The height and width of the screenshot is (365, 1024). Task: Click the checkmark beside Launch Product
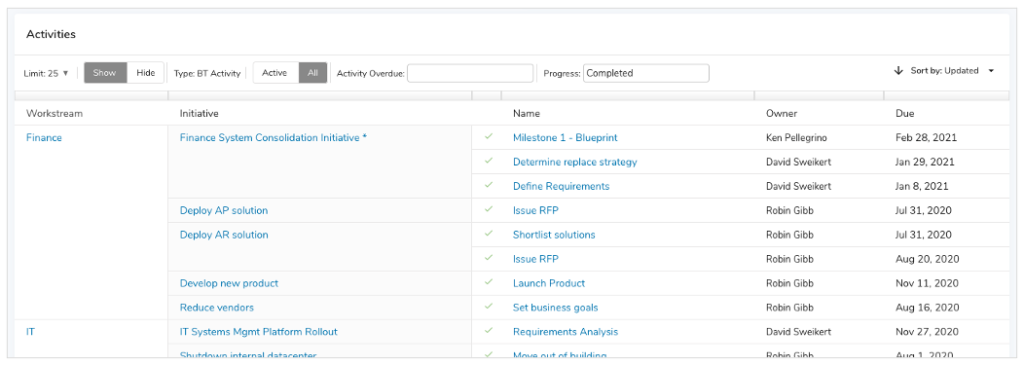point(488,283)
